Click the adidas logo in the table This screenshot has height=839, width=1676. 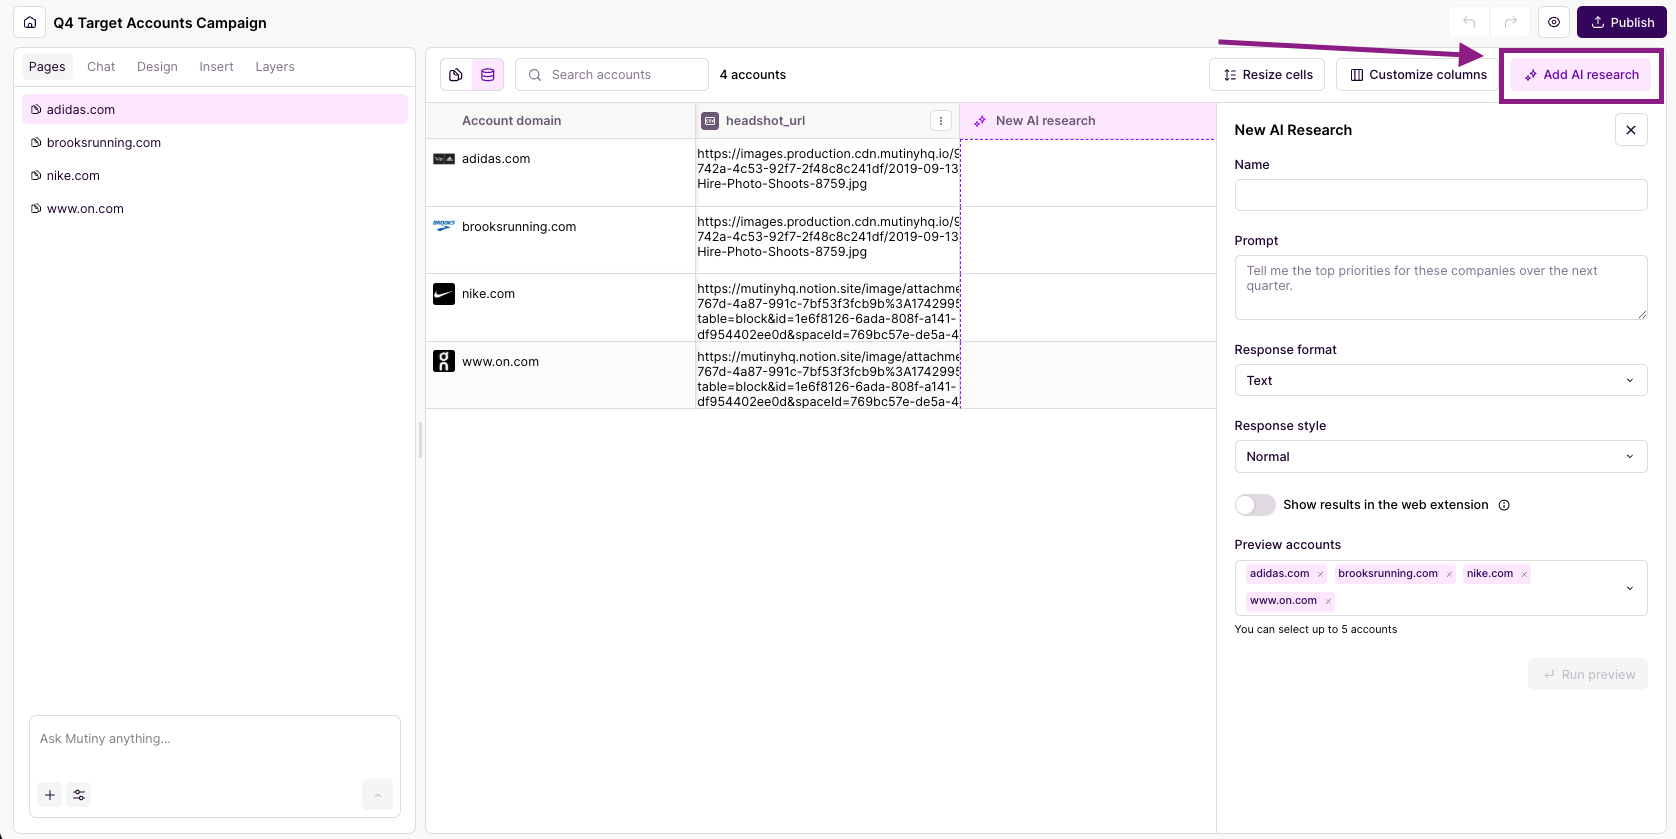pos(444,159)
